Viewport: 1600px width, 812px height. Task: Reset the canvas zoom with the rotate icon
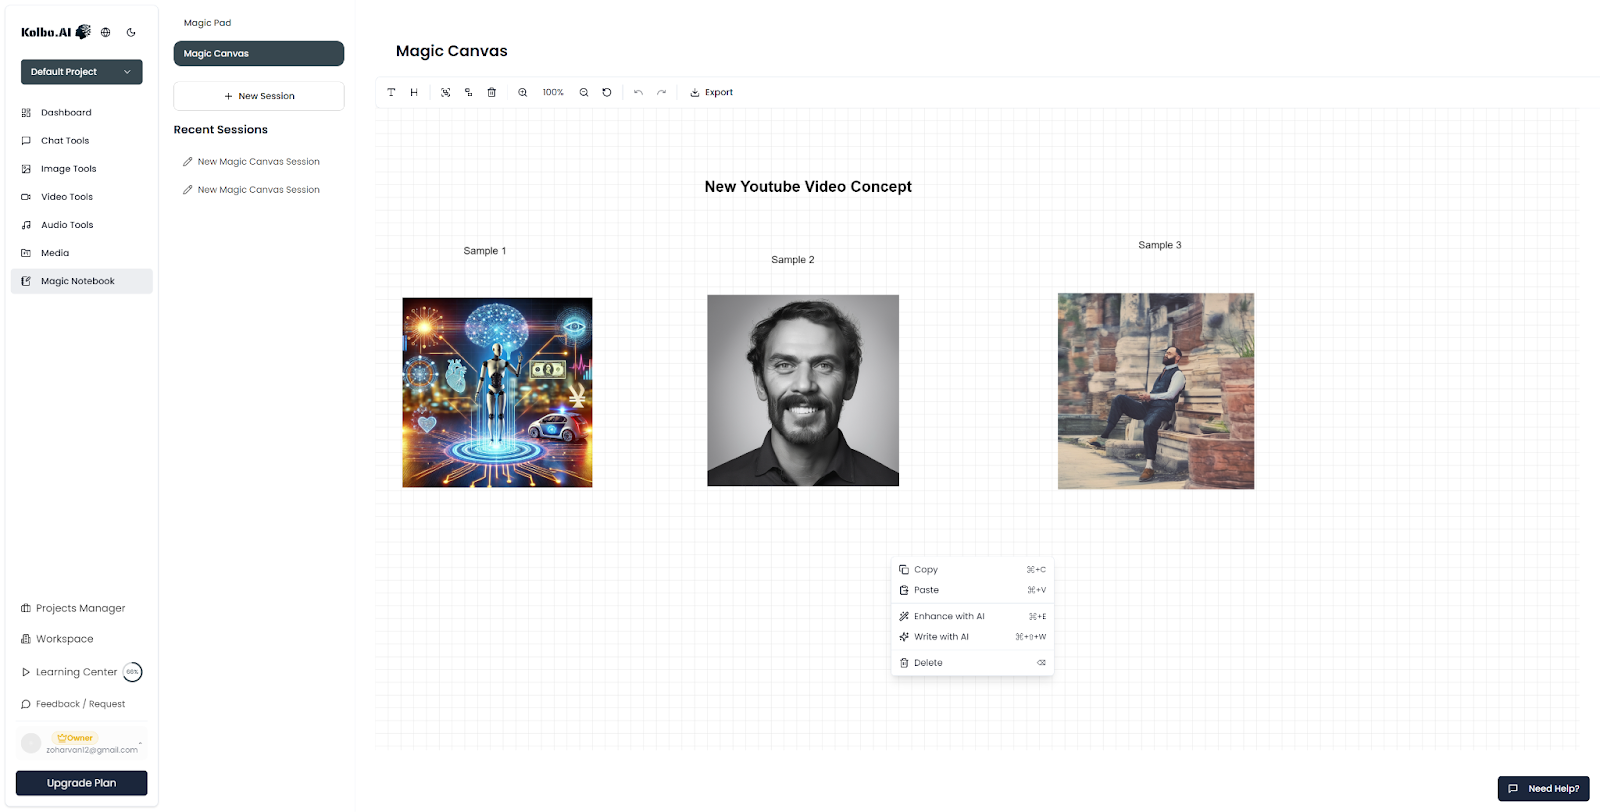(607, 92)
